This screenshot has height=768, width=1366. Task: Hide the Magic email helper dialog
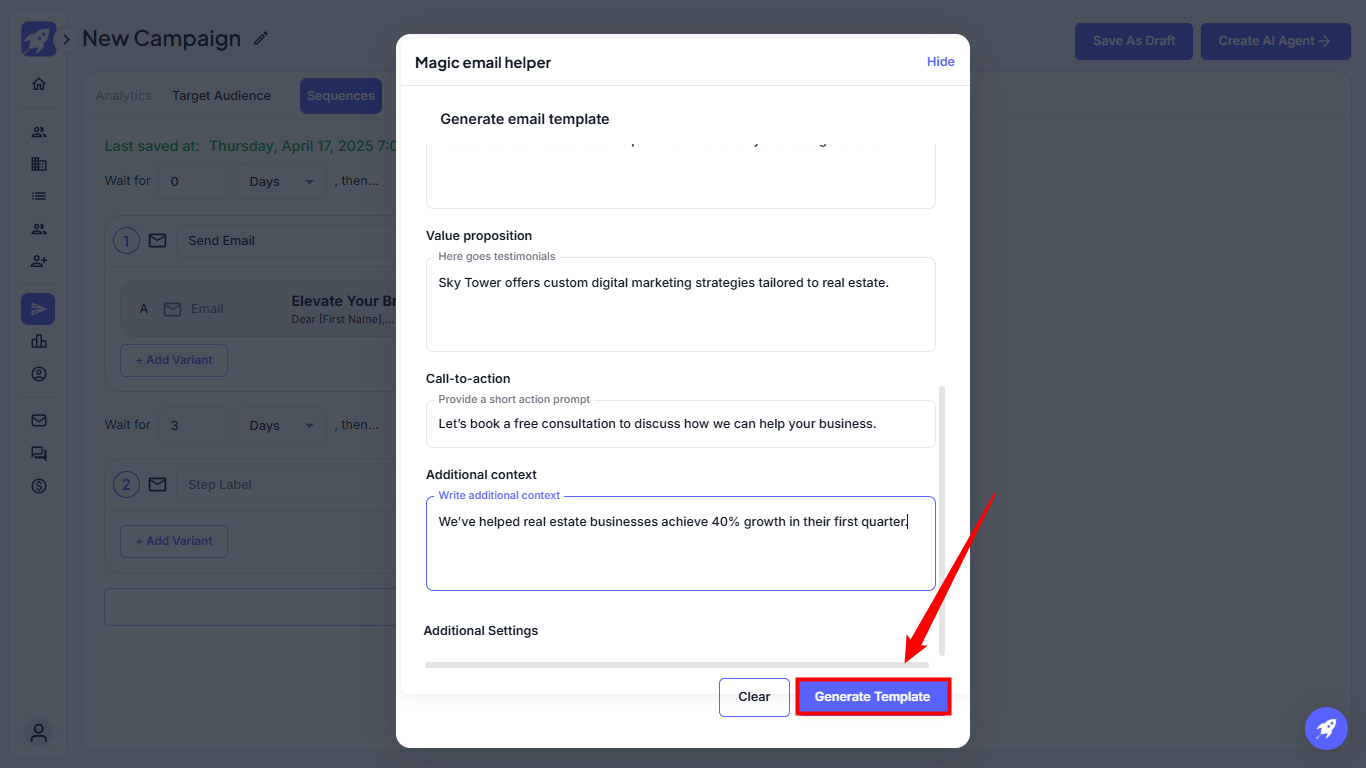(940, 62)
